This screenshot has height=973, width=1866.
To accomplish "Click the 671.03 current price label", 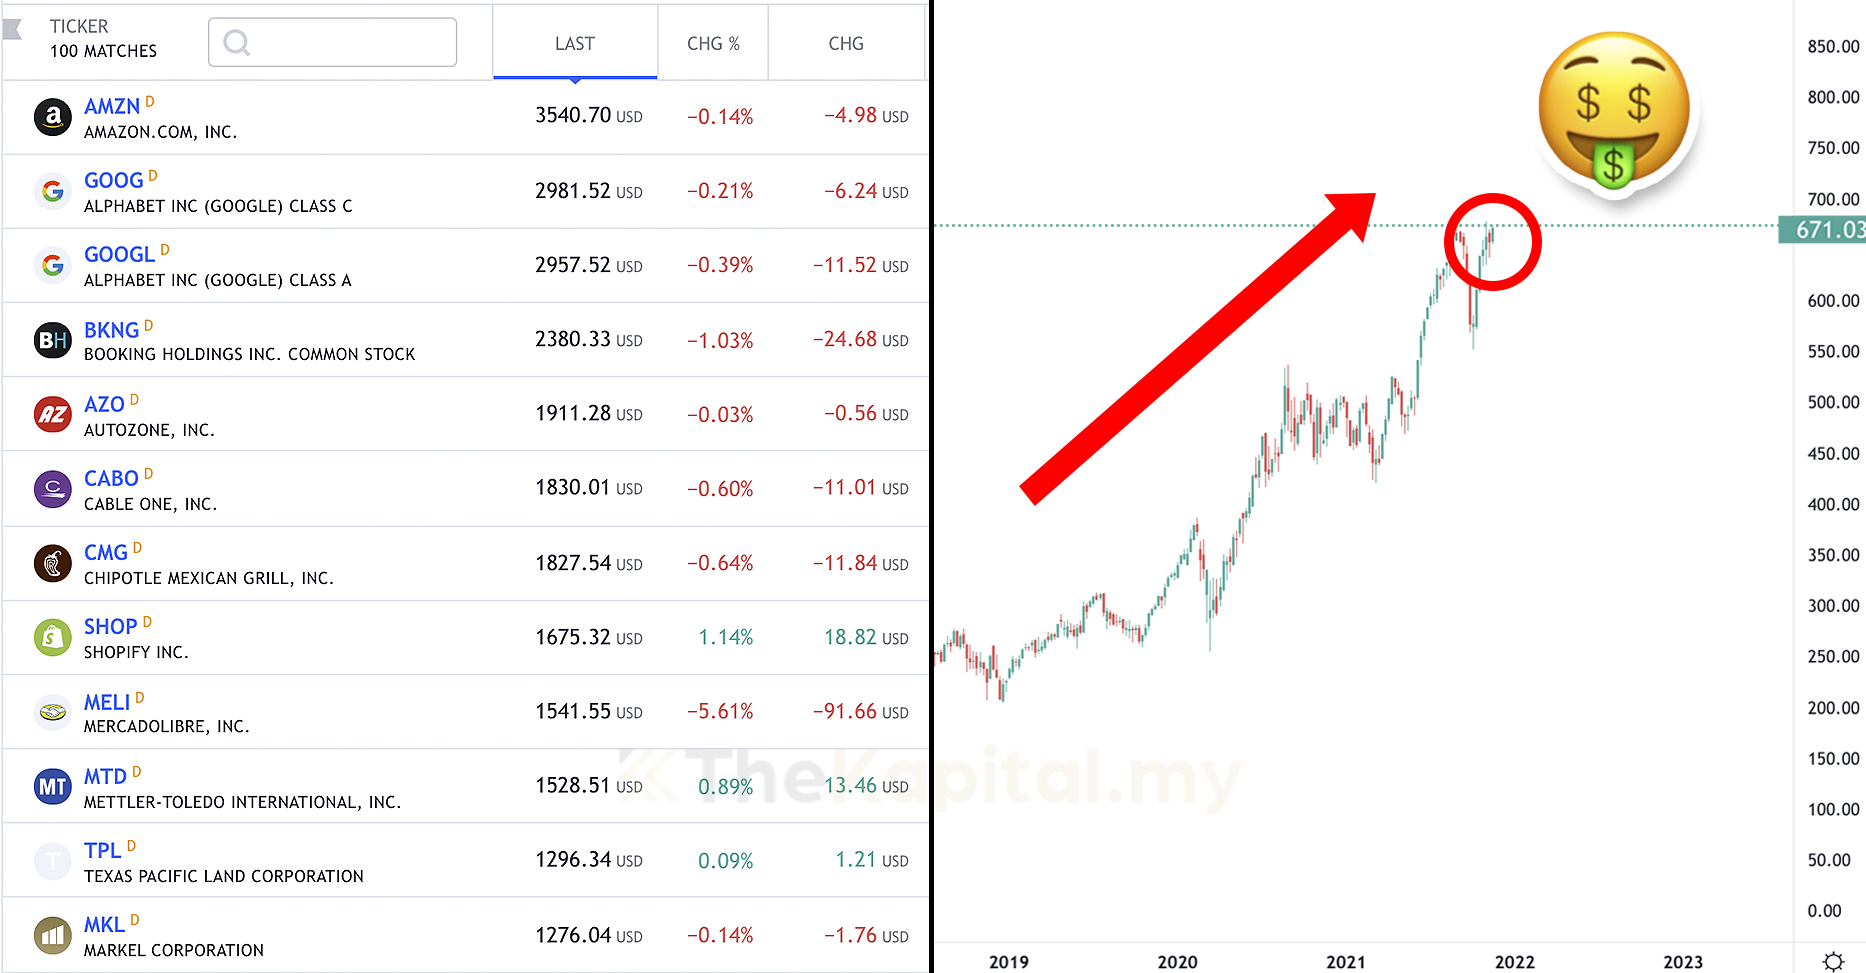I will click(1828, 230).
